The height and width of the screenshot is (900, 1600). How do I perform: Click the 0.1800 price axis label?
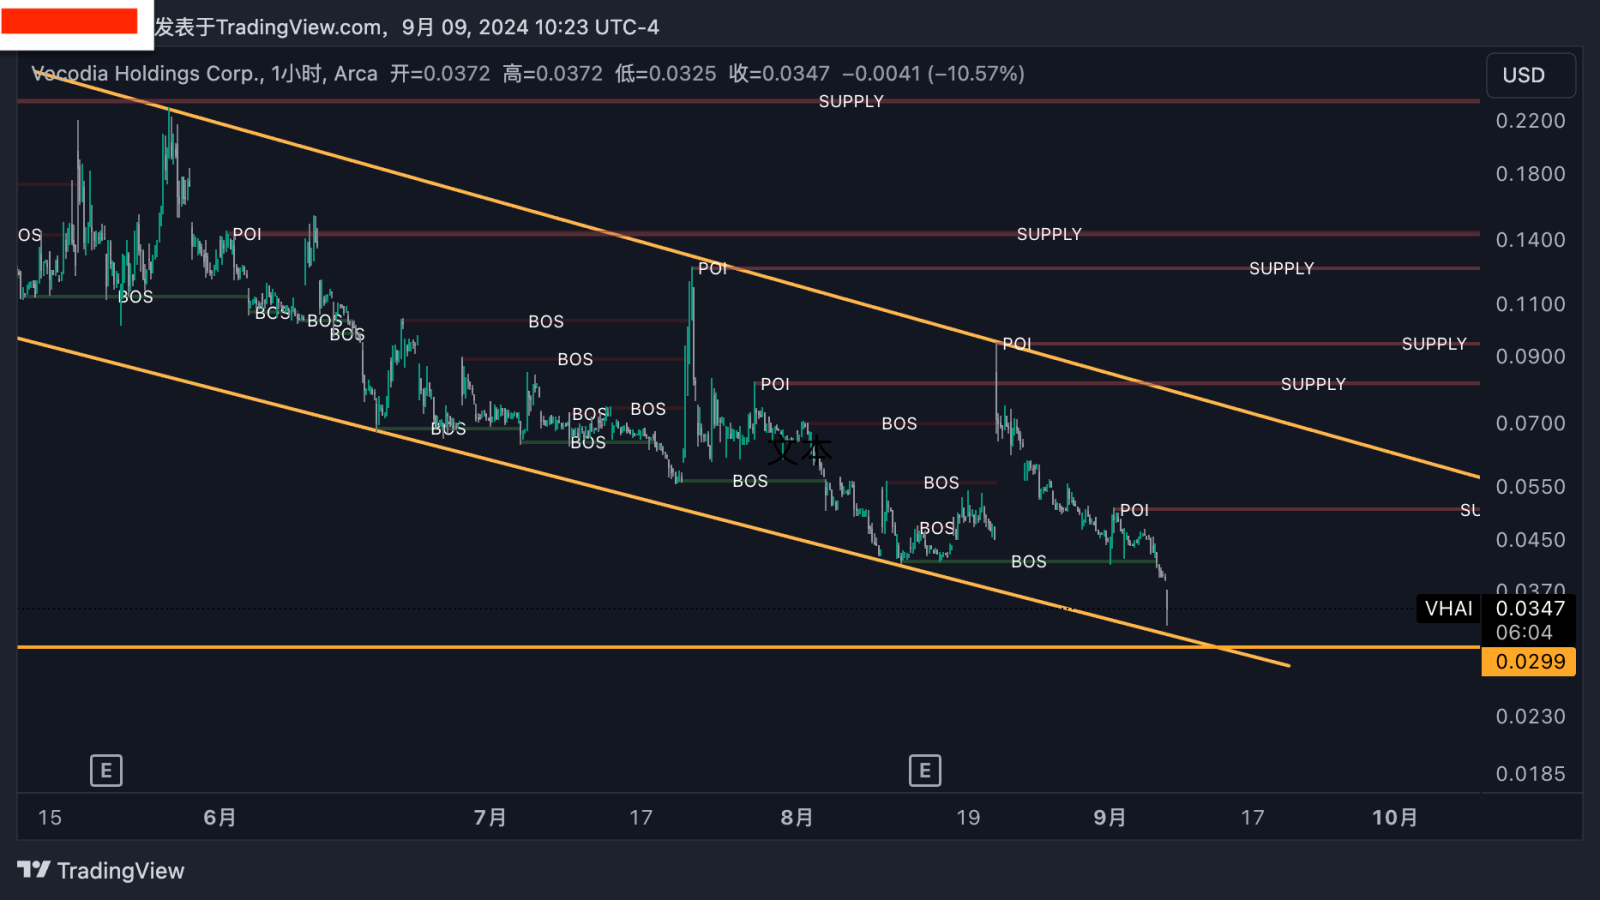tap(1530, 174)
